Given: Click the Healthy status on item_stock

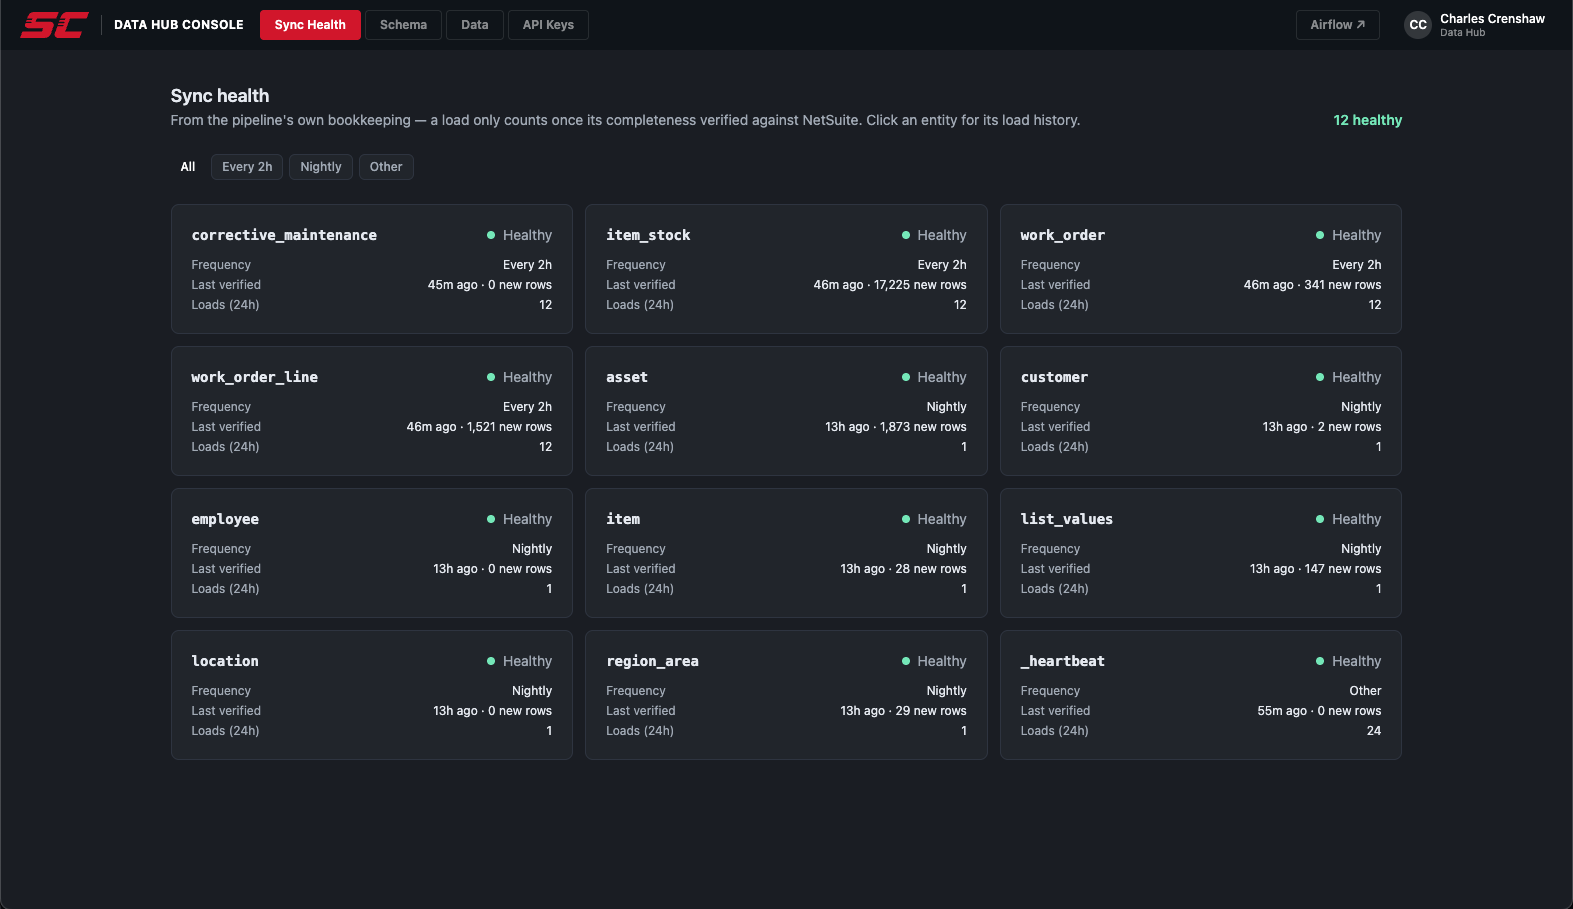Looking at the screenshot, I should coord(934,235).
